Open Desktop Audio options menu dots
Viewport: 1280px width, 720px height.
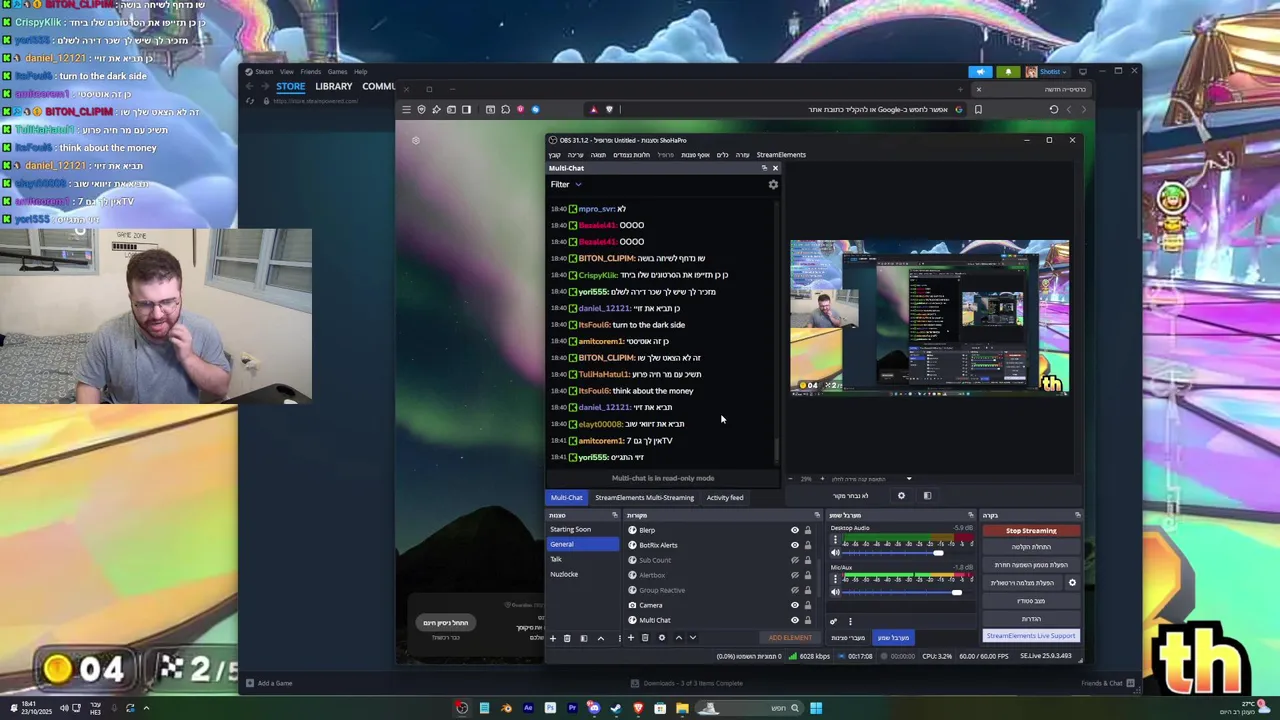click(836, 540)
